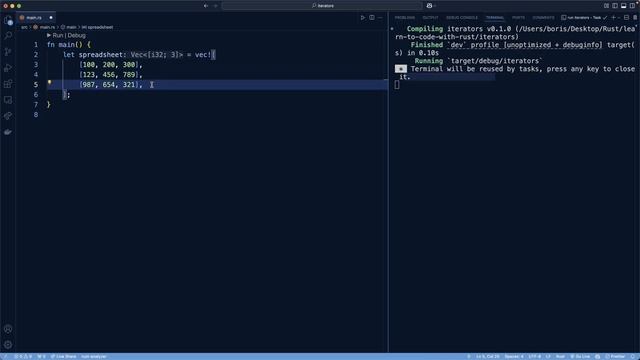
Task: Split the editor to the right
Action: click(372, 18)
